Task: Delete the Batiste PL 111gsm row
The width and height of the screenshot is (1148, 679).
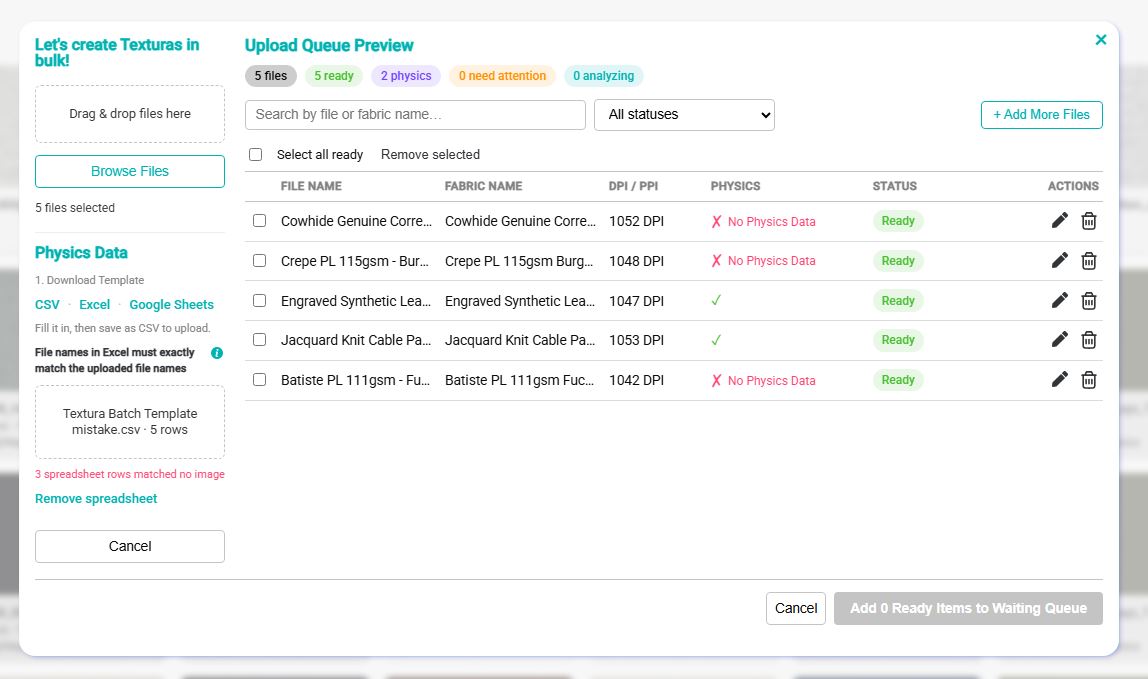Action: click(1089, 379)
